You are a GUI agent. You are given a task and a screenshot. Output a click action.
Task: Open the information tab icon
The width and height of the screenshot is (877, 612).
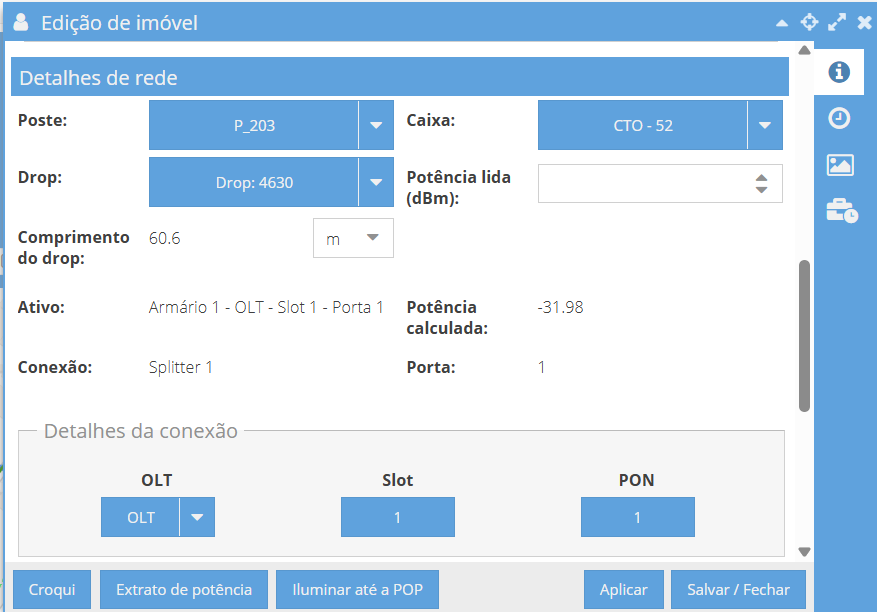(839, 72)
